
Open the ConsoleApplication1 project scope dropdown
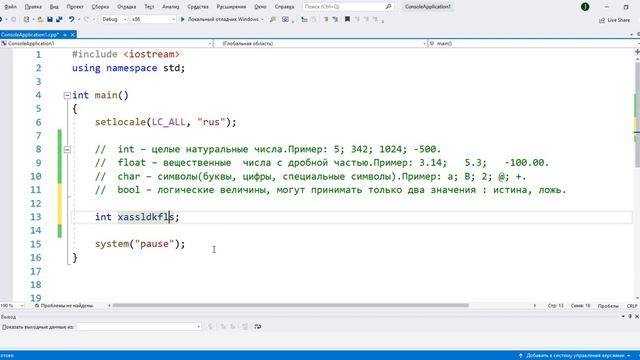[x=106, y=43]
